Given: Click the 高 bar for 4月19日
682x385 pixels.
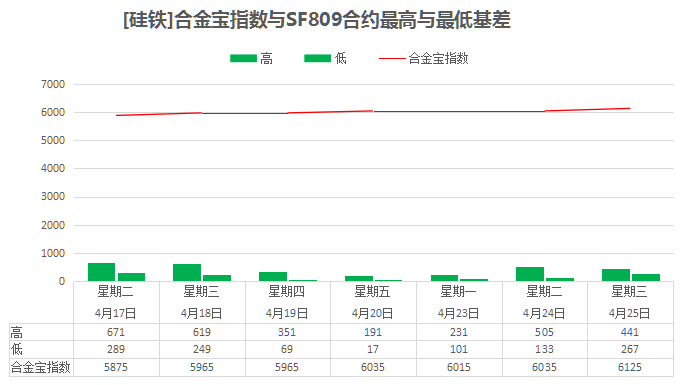Looking at the screenshot, I should coord(273,276).
